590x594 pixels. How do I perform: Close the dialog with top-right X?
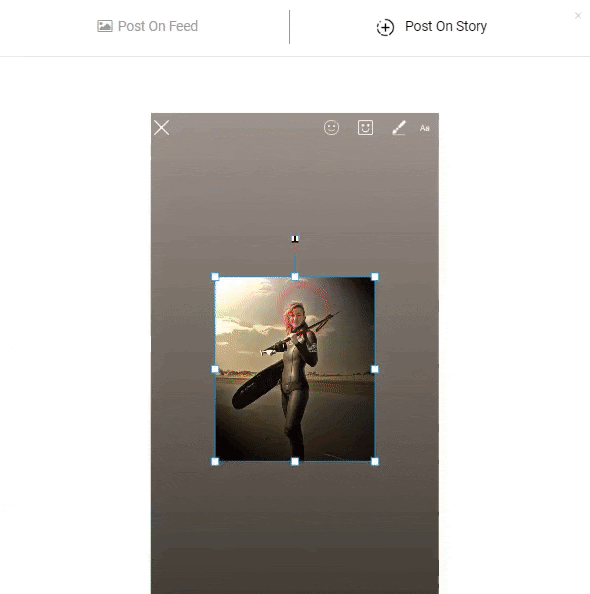(x=578, y=16)
